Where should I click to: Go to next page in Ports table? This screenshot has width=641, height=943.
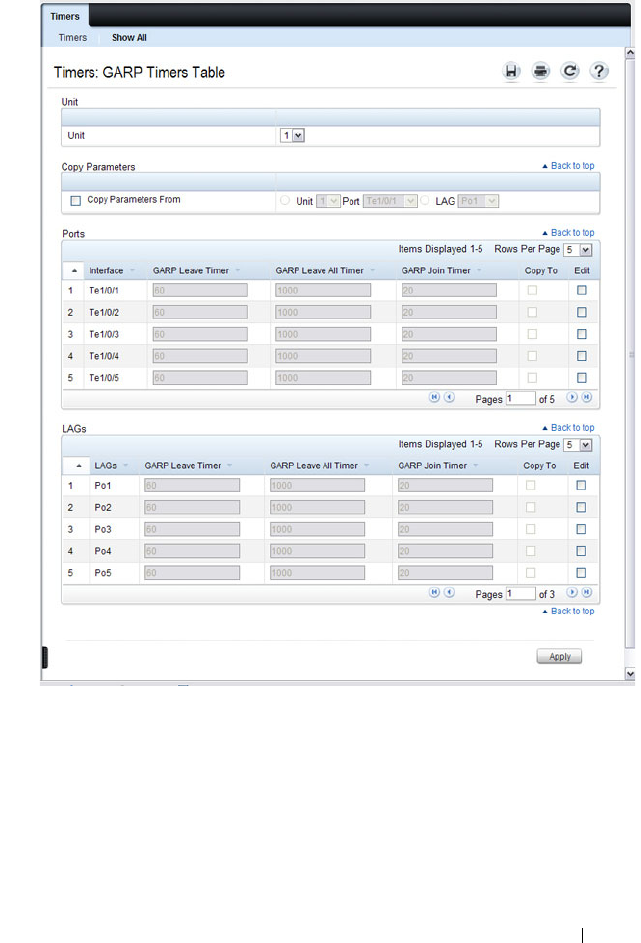572,398
